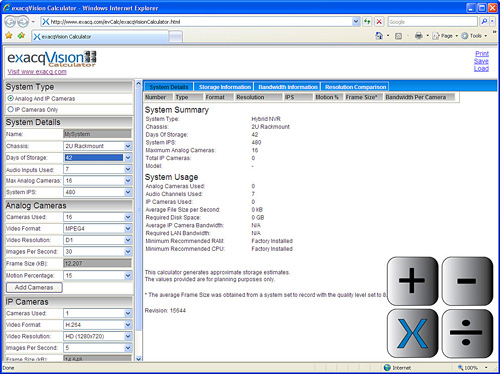Viewport: 500px width, 374px height.
Task: Switch to the Bandwidth Information tab
Action: point(288,87)
